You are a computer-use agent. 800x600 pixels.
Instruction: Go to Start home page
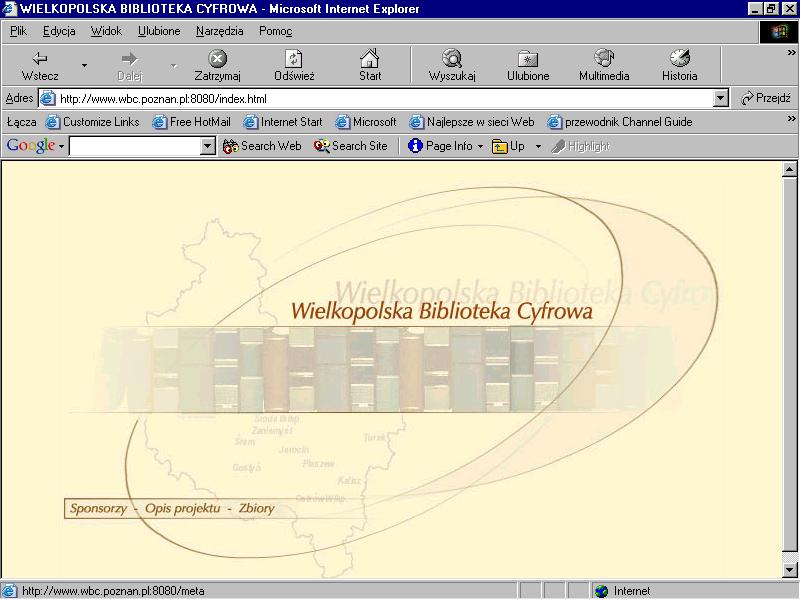[370, 65]
